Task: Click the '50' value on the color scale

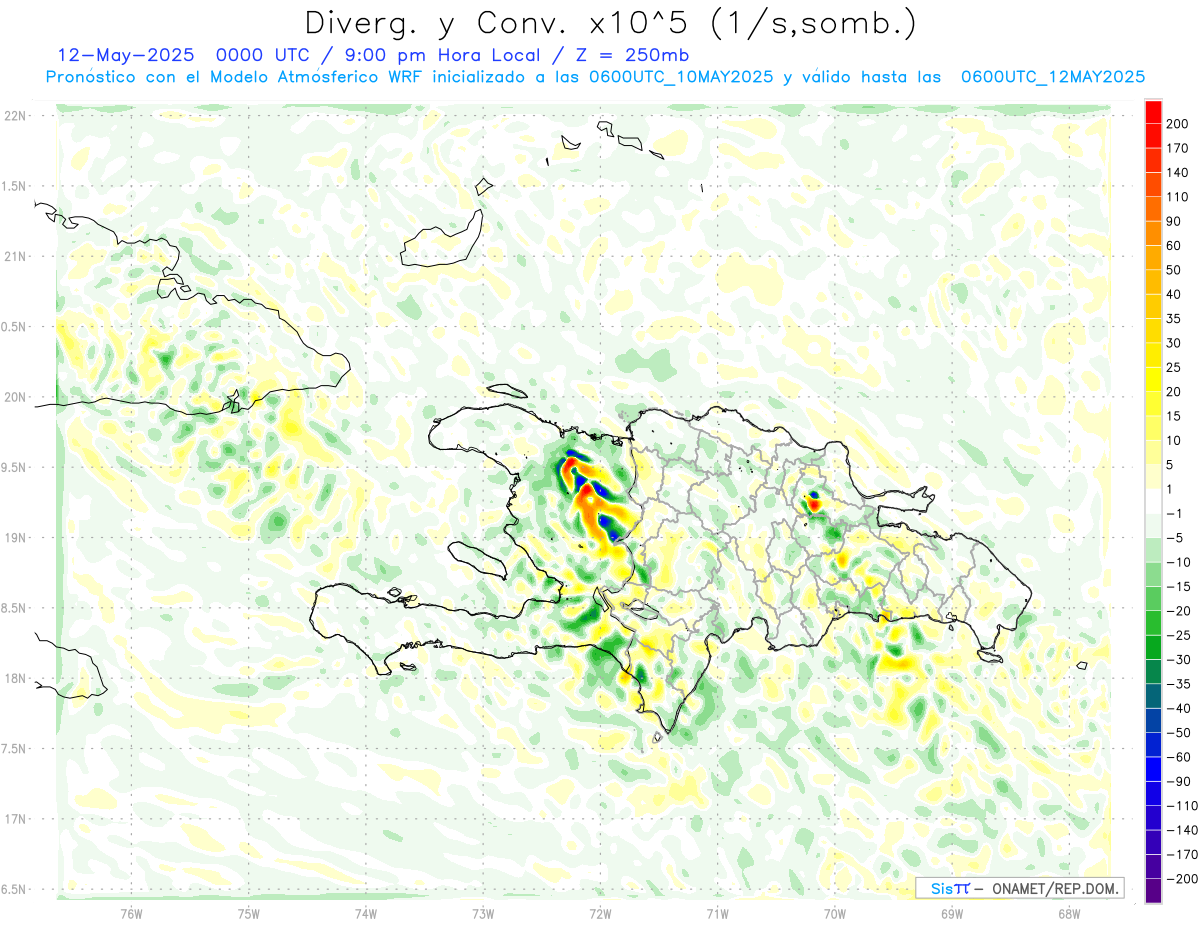Action: pos(1174,270)
